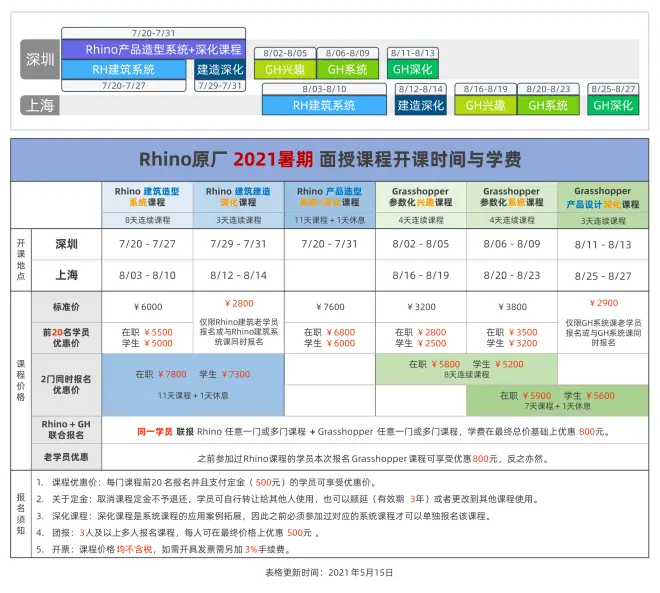Click the purple Rhino产品造型系统+深化课程 bar
Viewport: 660px width, 593px height.
[154, 50]
